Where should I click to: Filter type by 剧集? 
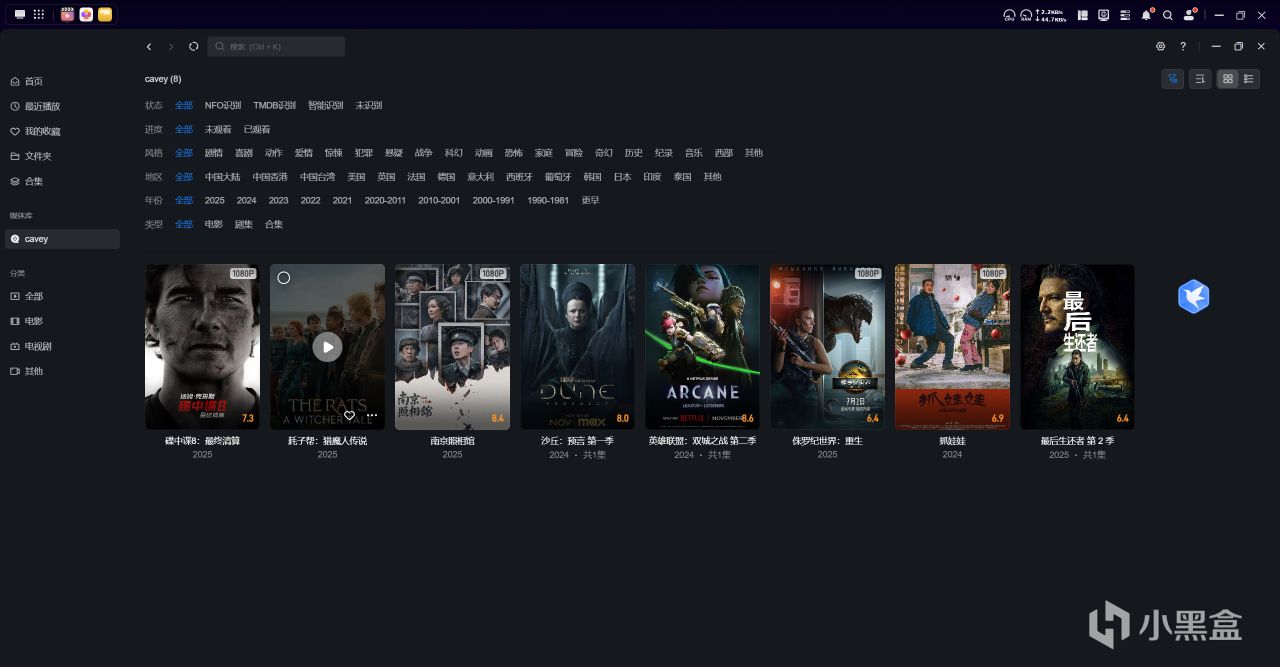[244, 224]
